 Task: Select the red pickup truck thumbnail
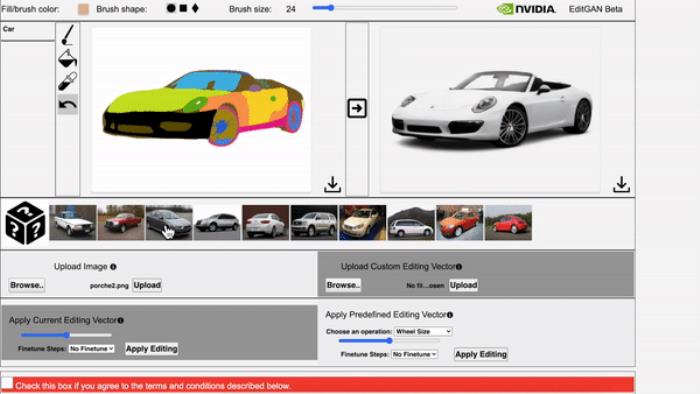click(121, 223)
